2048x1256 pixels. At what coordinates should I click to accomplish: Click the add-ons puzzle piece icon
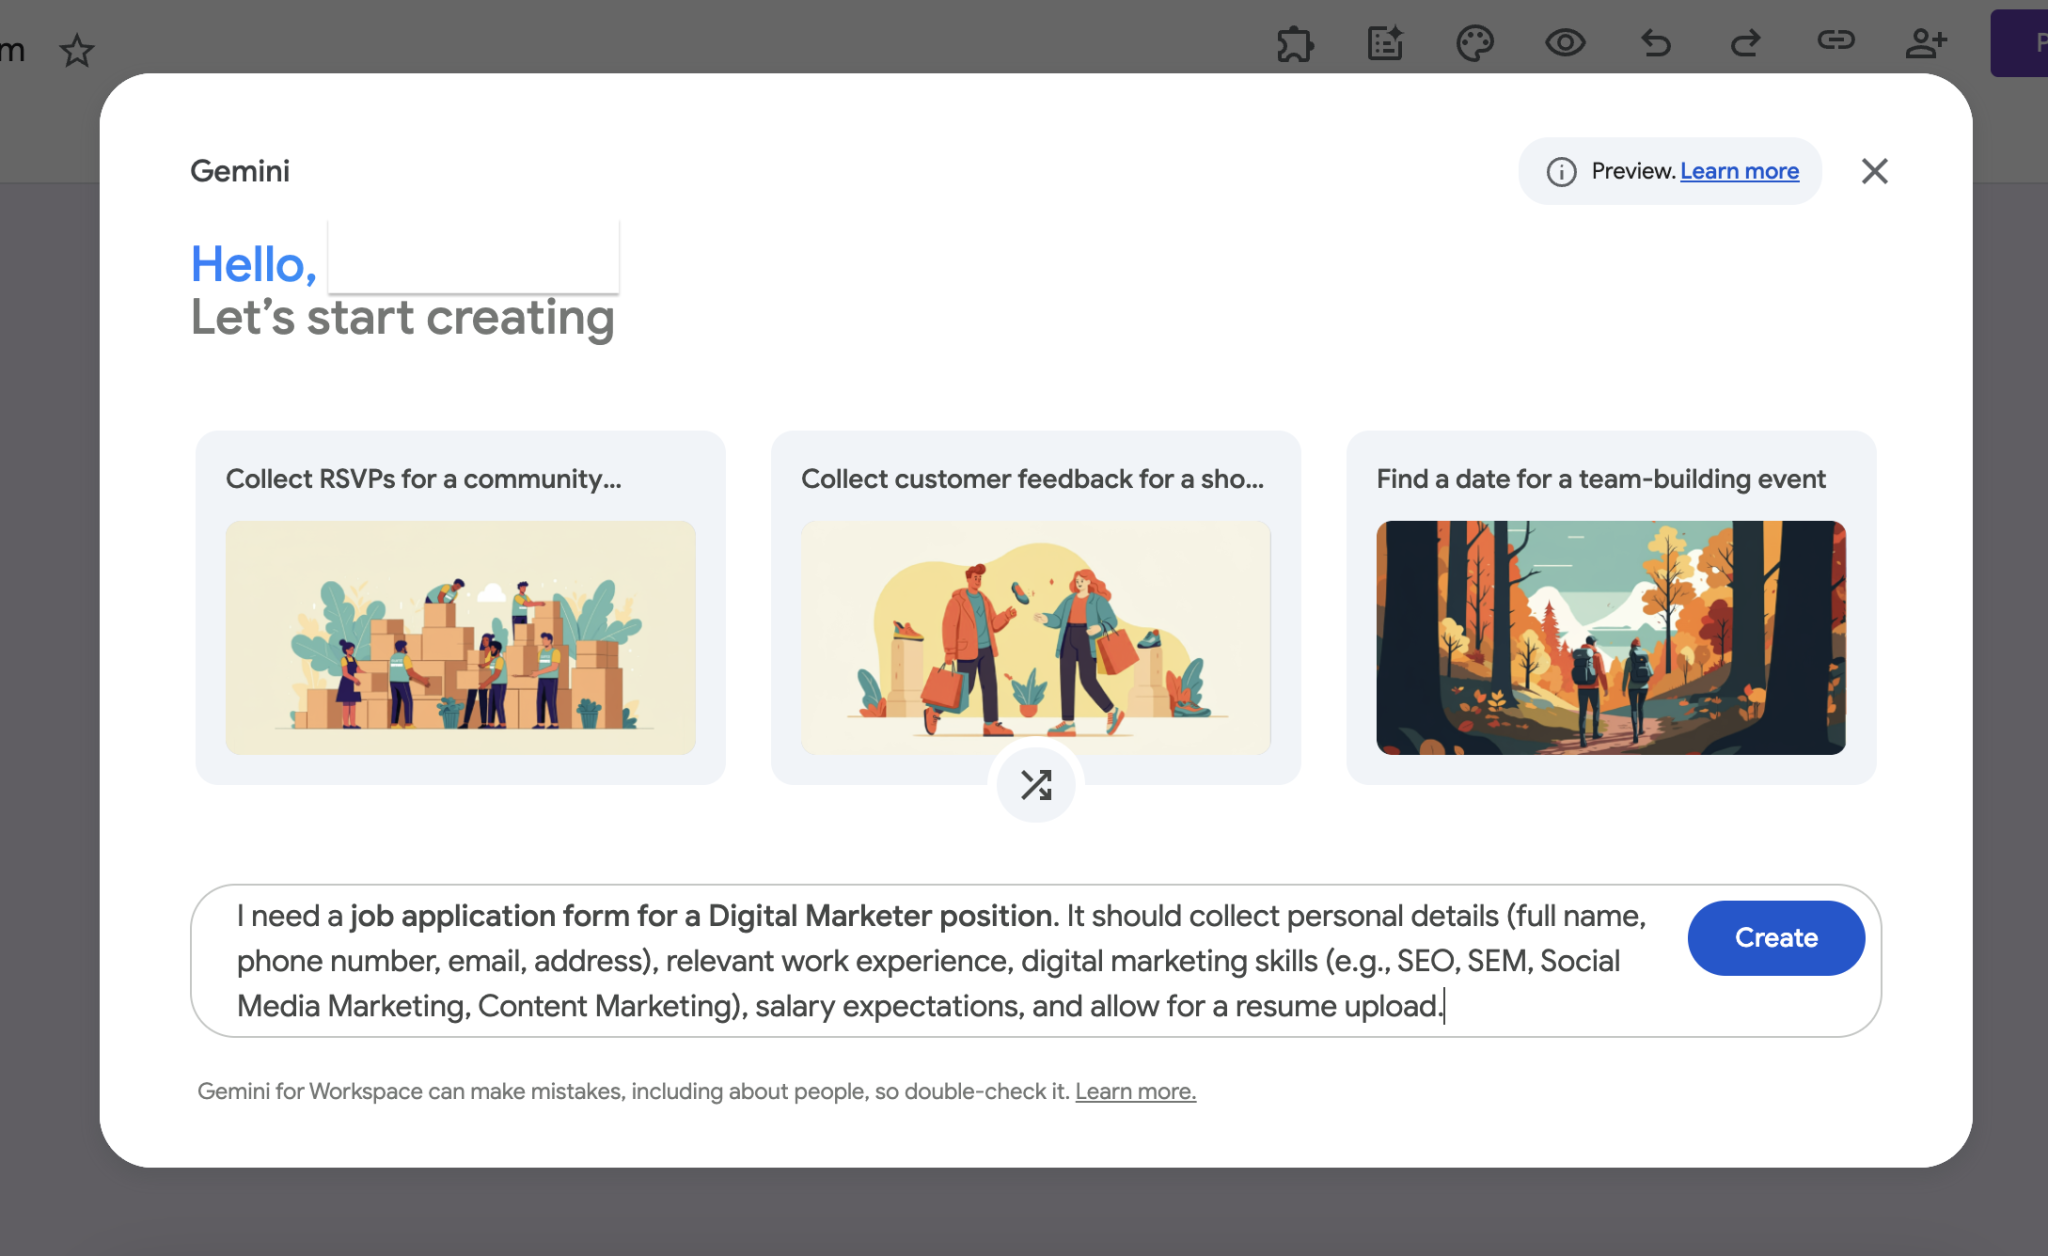click(x=1294, y=44)
